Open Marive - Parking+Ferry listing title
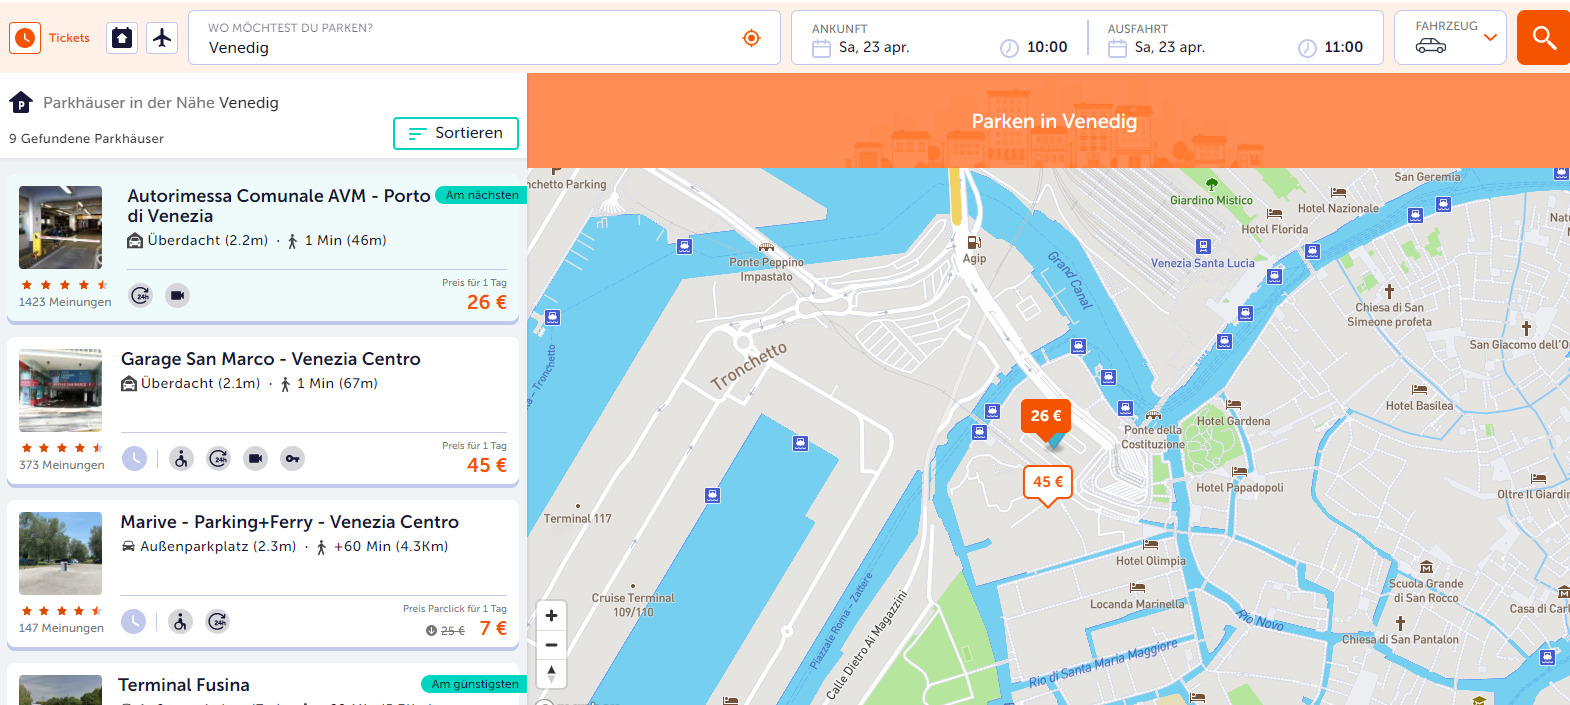 289,522
